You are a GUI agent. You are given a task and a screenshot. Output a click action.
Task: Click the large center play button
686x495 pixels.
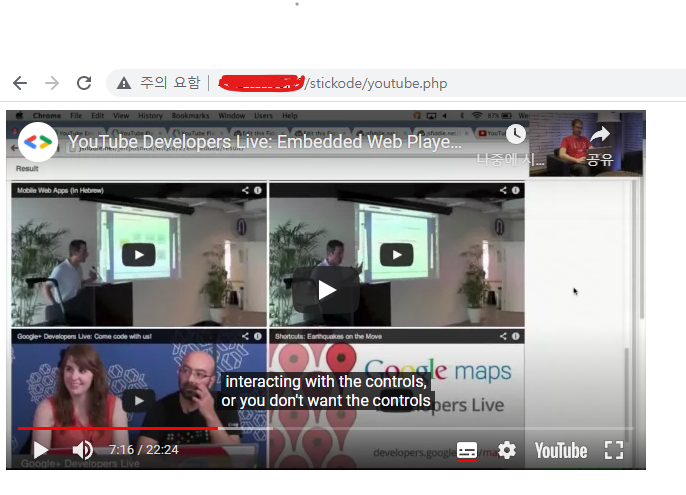326,290
